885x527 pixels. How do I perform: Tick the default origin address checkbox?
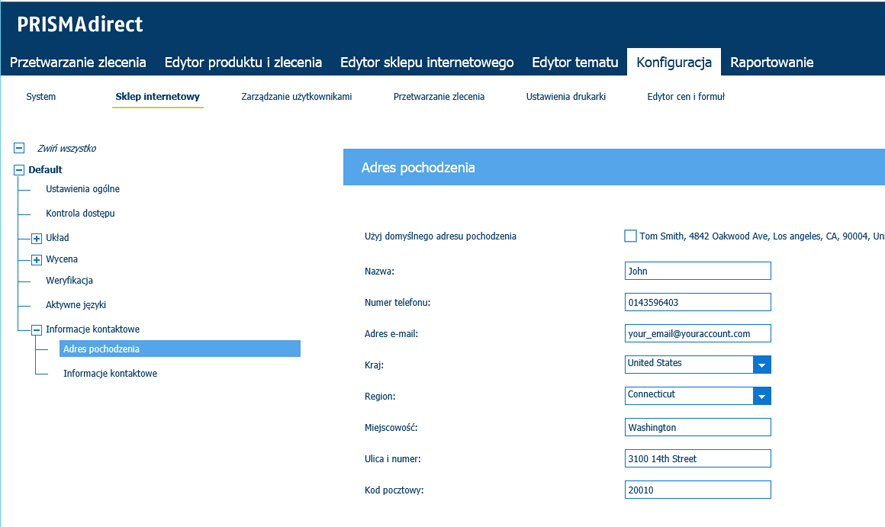click(x=630, y=236)
